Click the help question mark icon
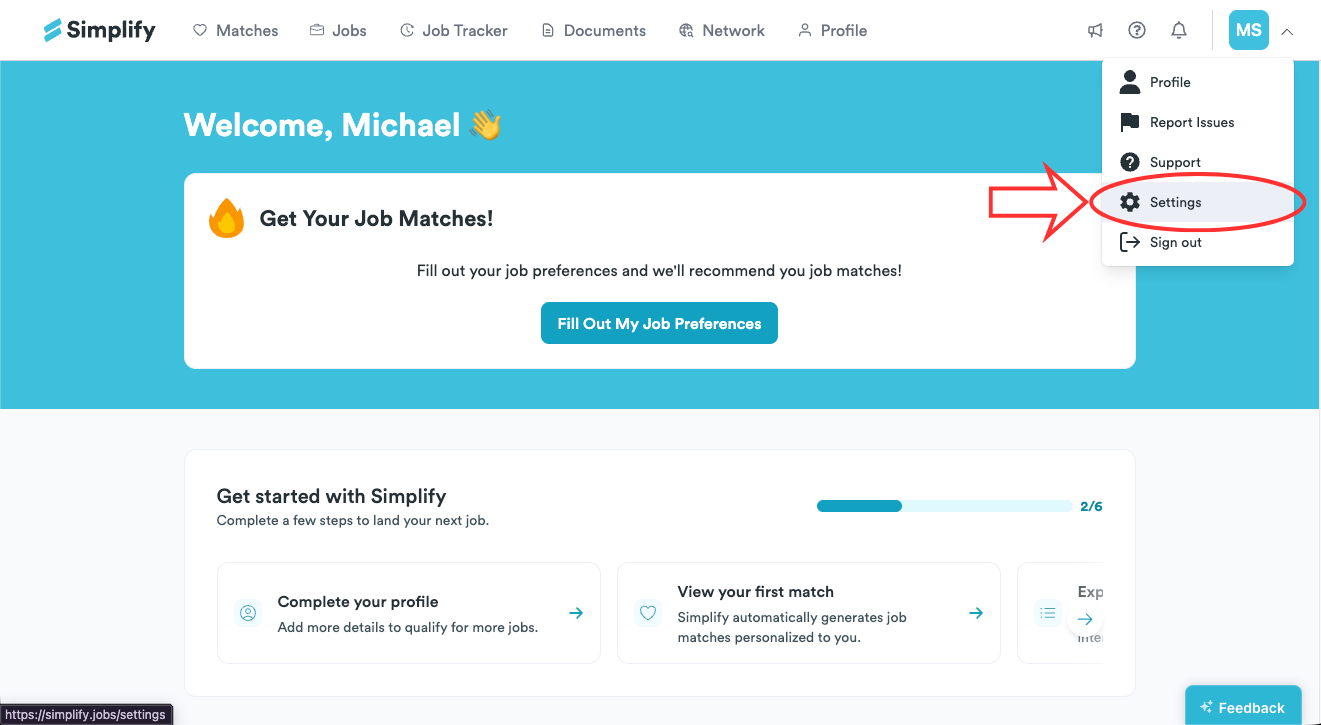 pos(1137,30)
